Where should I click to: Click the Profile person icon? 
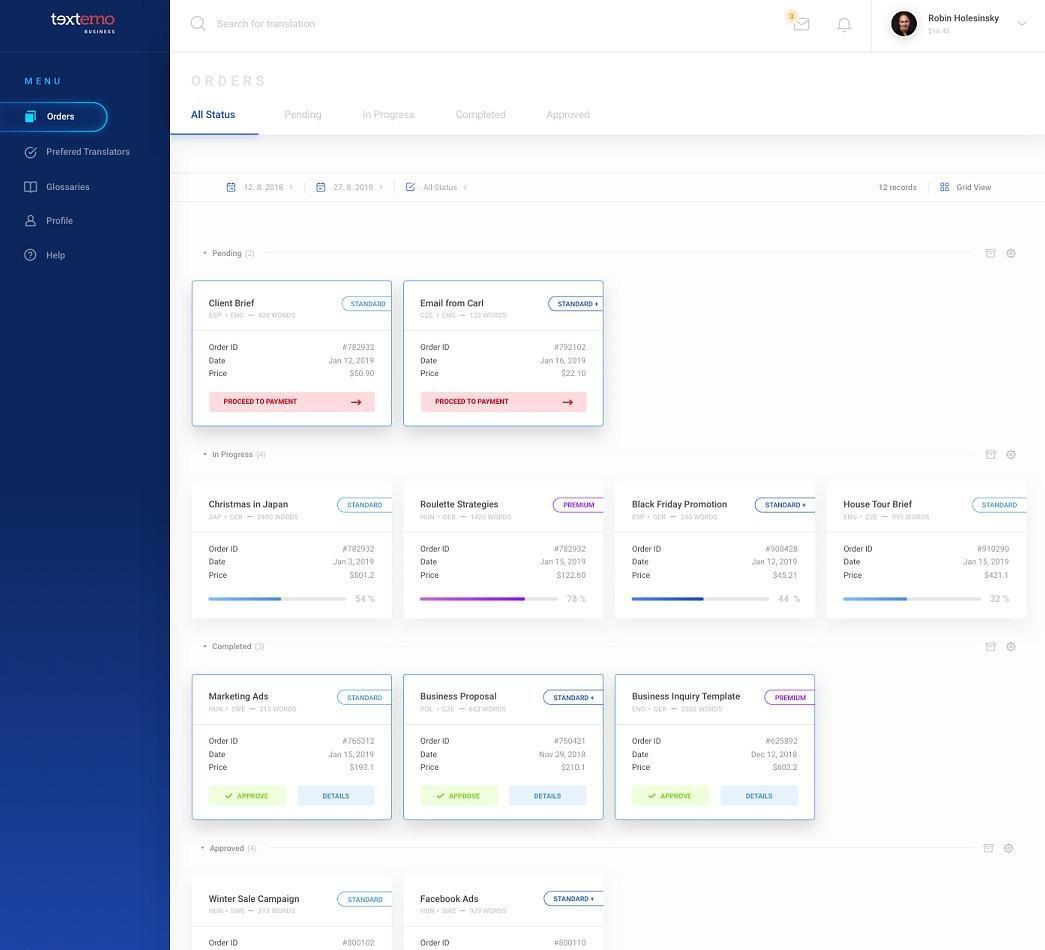[30, 221]
